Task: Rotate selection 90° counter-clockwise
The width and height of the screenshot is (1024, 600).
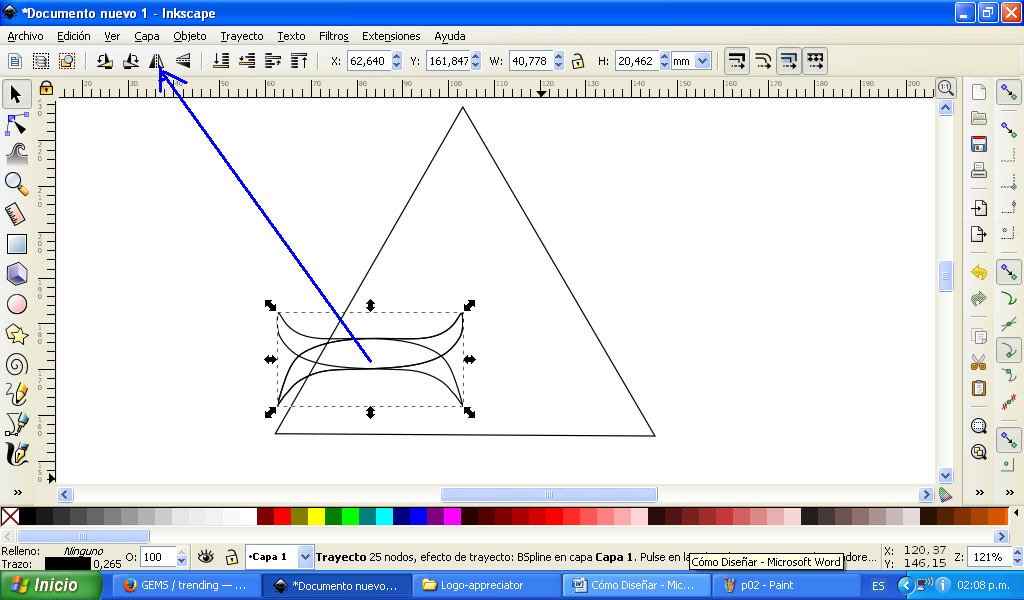Action: (x=104, y=61)
